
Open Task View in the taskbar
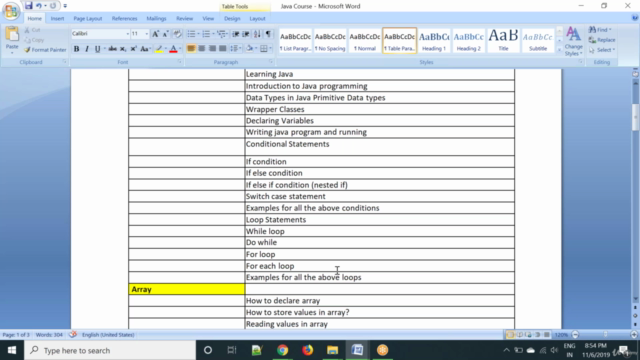click(232, 350)
